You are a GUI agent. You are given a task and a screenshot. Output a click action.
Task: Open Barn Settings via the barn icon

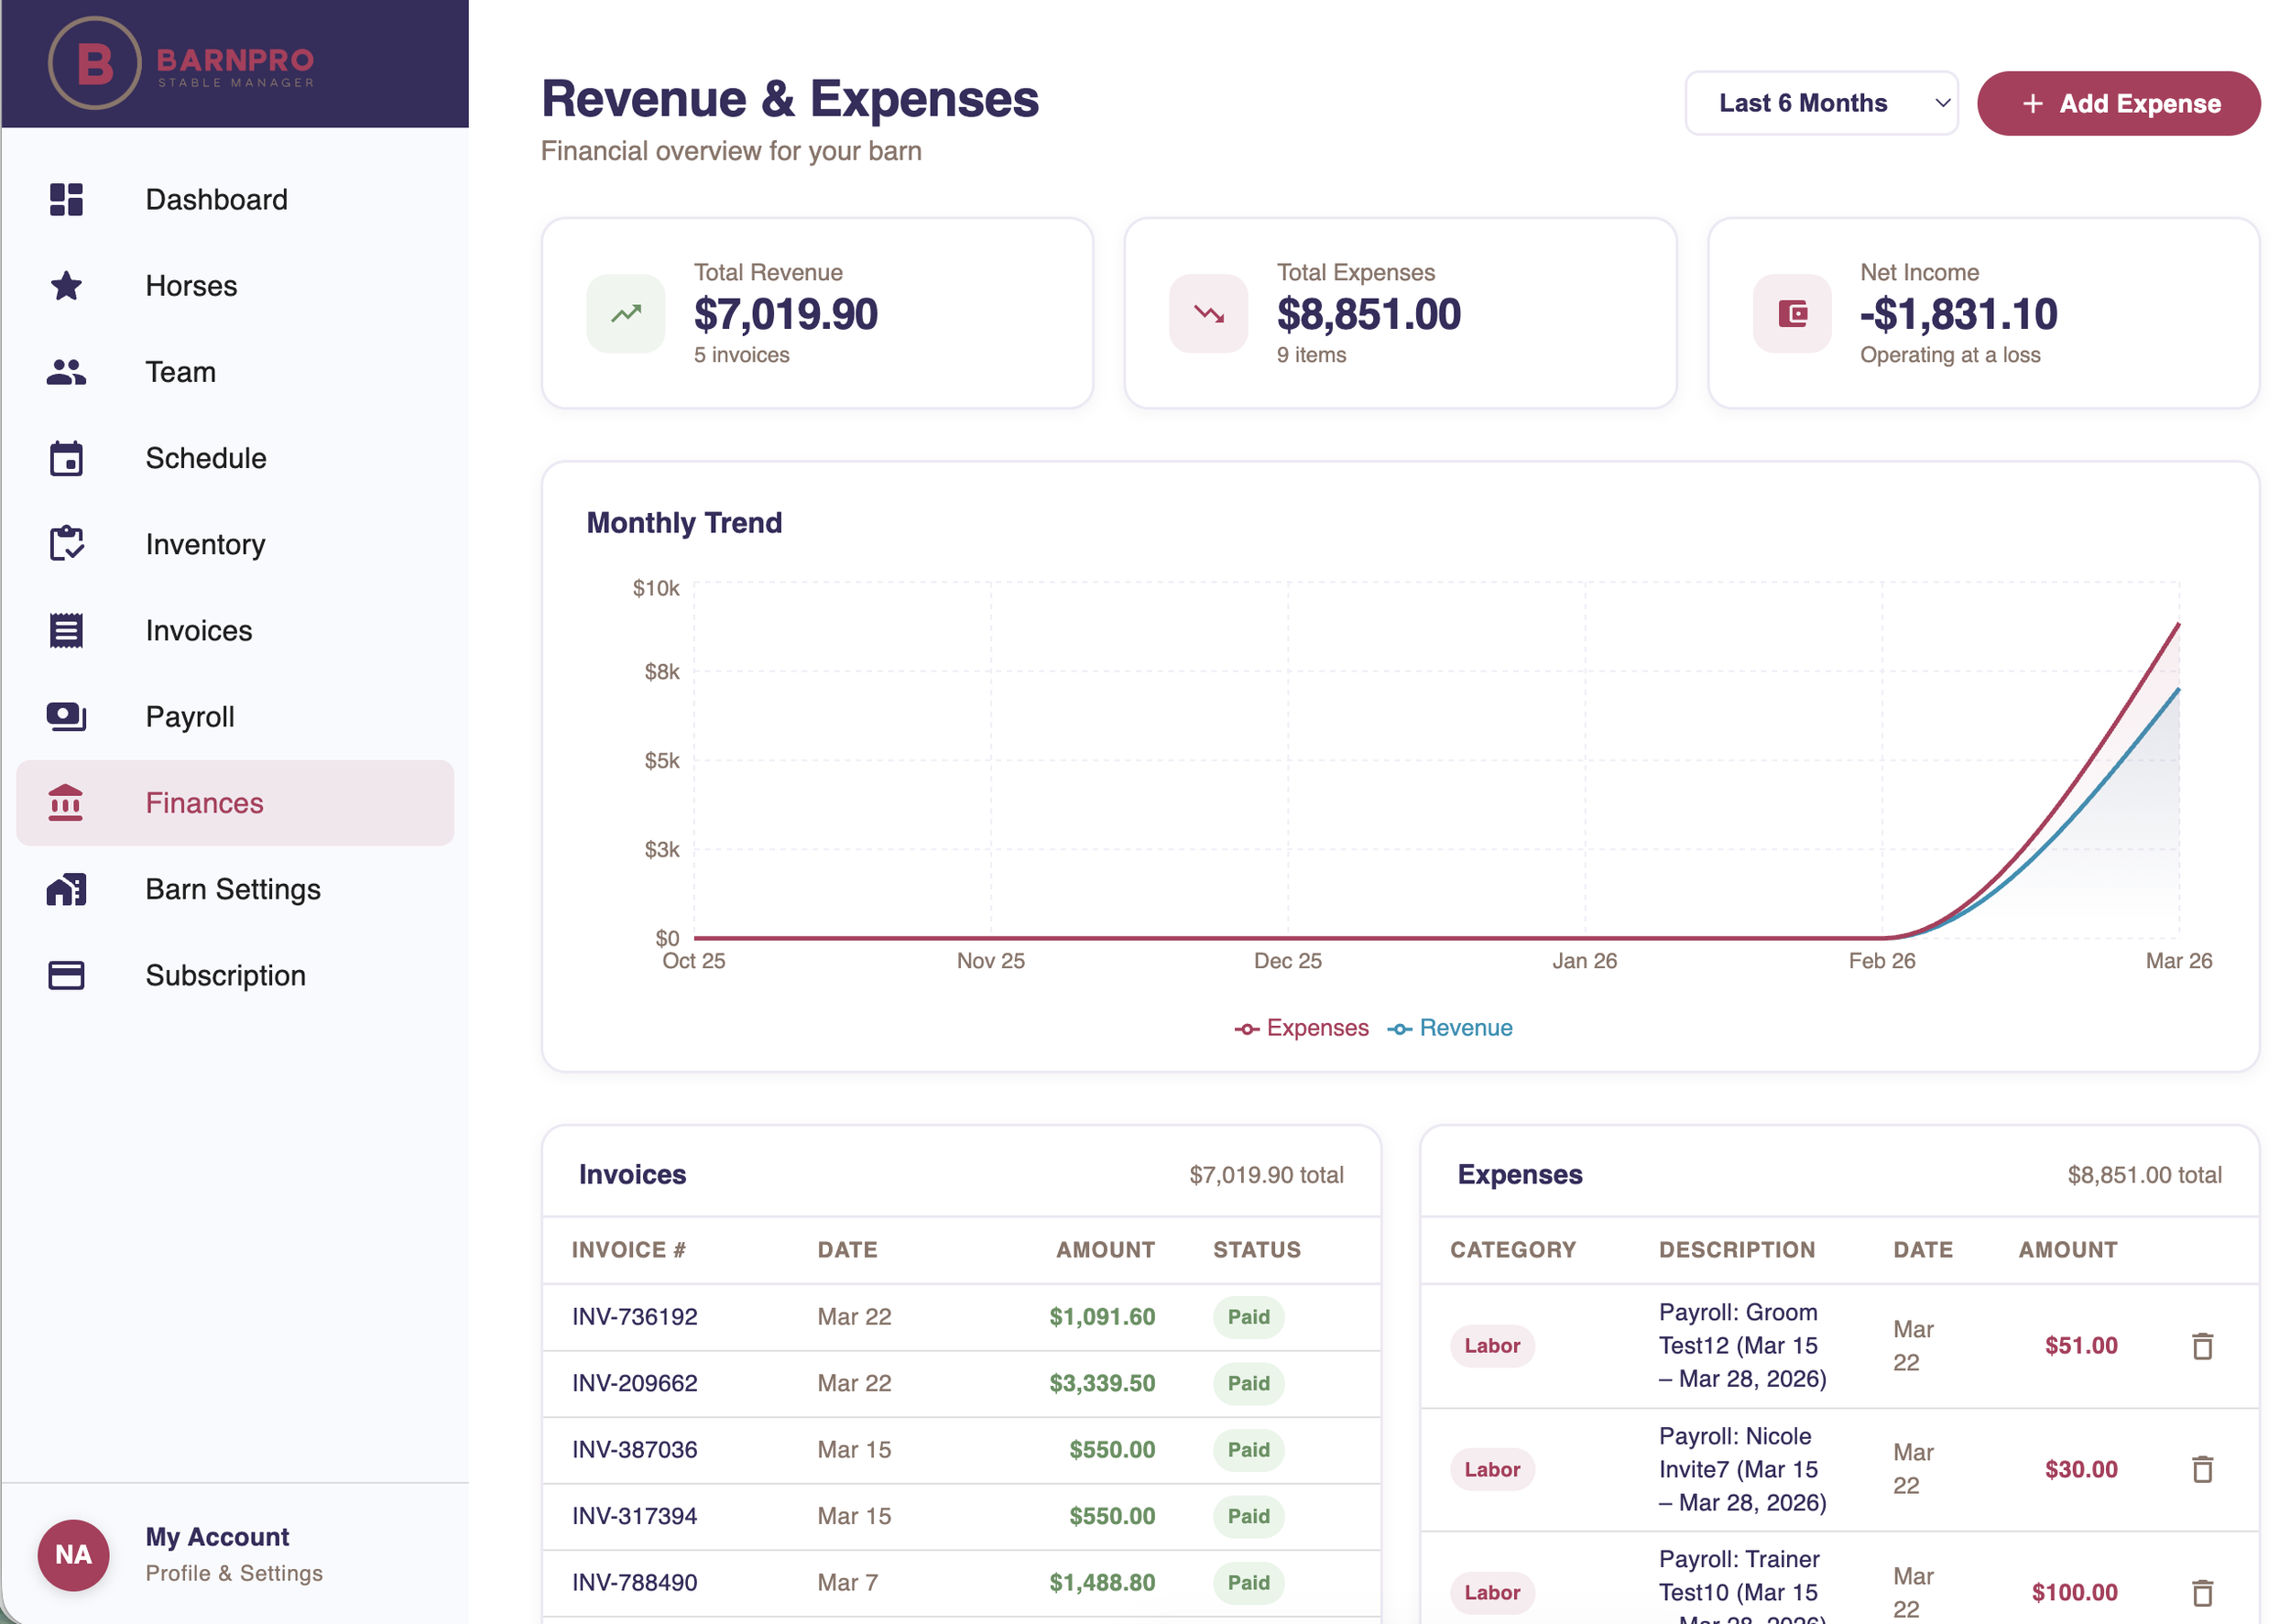65,889
